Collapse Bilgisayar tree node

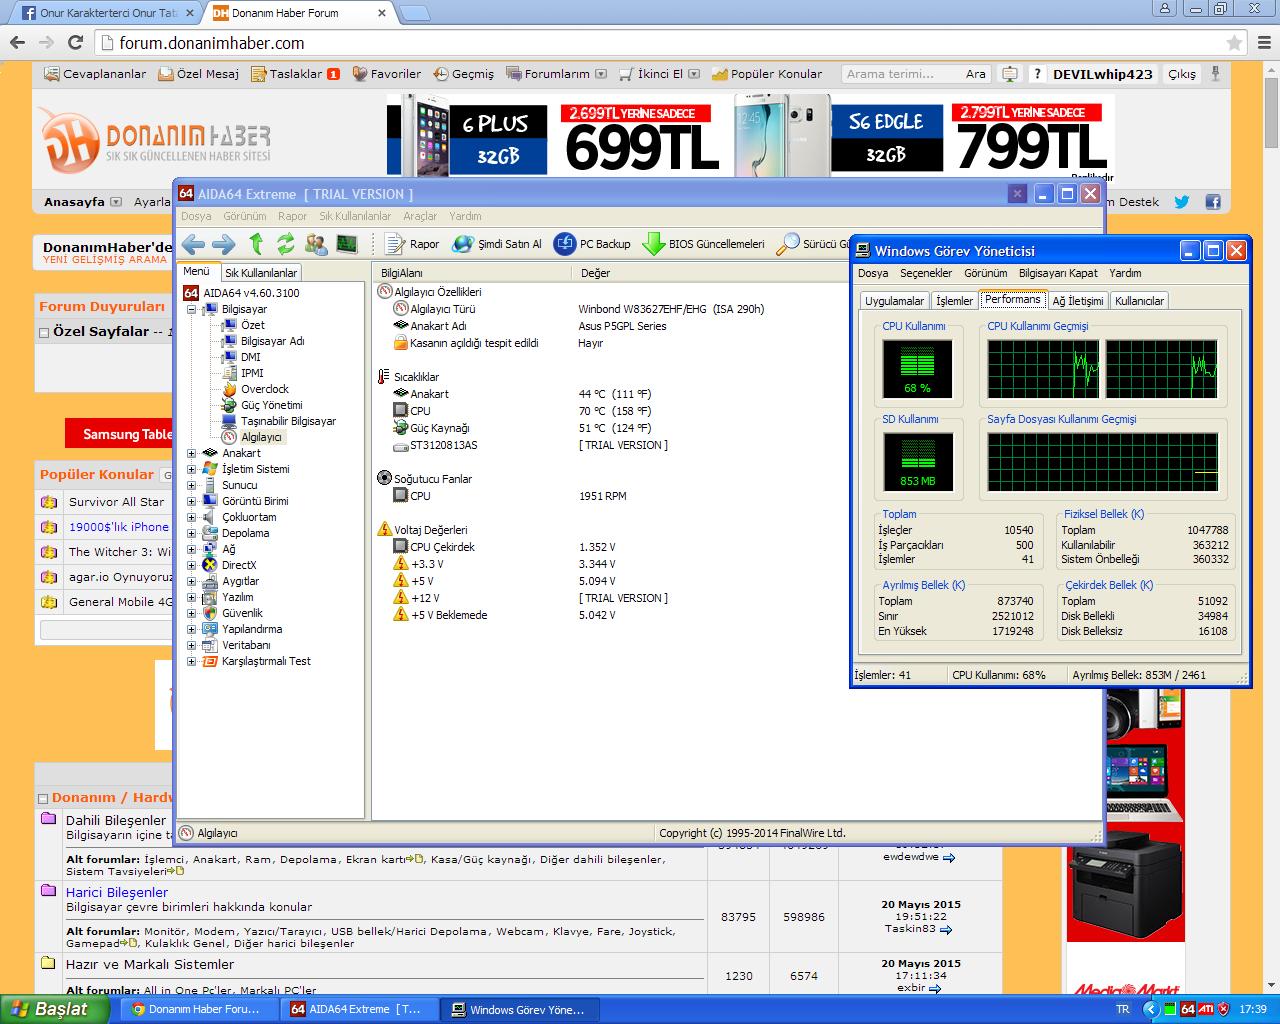click(x=192, y=310)
